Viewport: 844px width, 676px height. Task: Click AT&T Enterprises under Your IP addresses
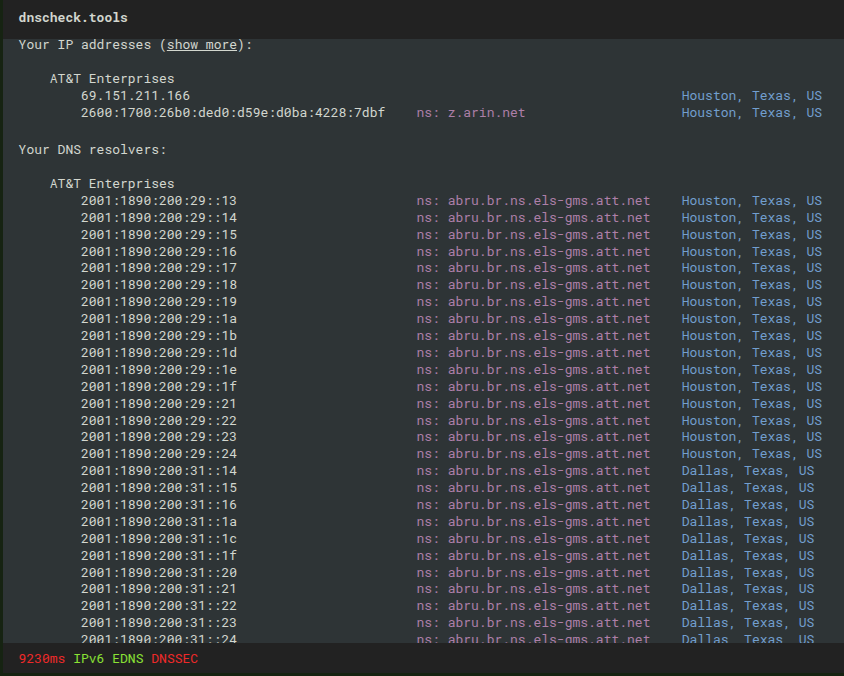click(x=112, y=79)
